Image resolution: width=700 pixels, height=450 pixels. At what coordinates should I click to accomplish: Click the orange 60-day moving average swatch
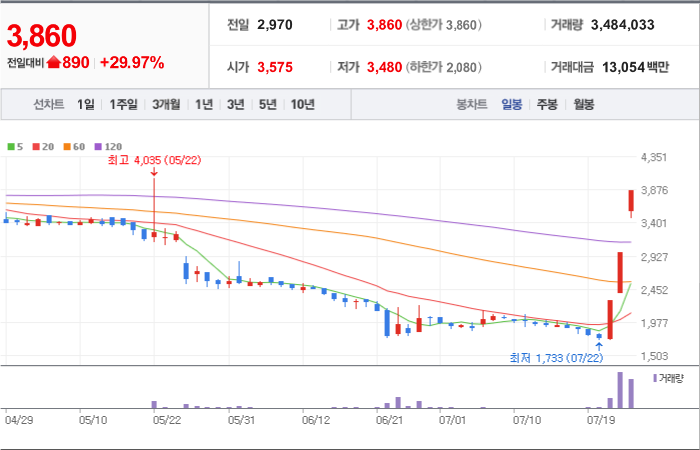66,147
